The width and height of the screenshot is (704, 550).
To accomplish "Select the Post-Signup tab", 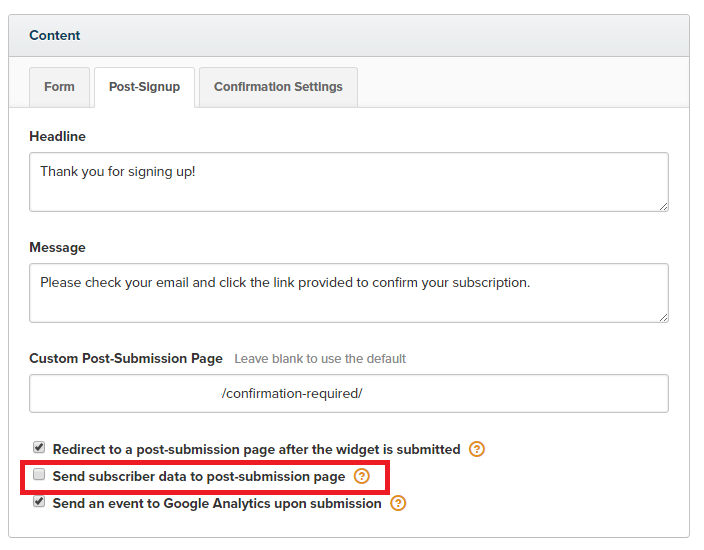I will tap(144, 87).
